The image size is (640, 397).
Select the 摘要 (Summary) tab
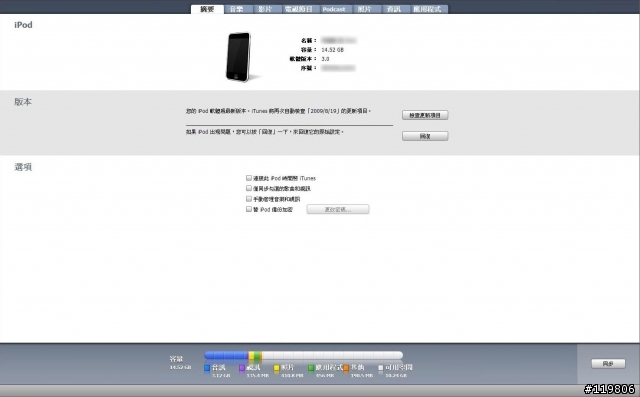coord(207,9)
